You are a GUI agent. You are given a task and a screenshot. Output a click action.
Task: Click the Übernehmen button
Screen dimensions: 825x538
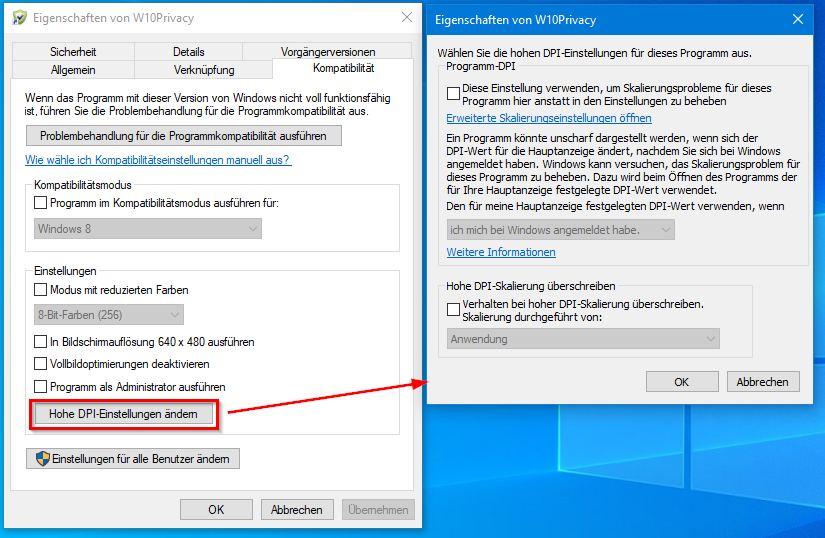click(x=378, y=510)
